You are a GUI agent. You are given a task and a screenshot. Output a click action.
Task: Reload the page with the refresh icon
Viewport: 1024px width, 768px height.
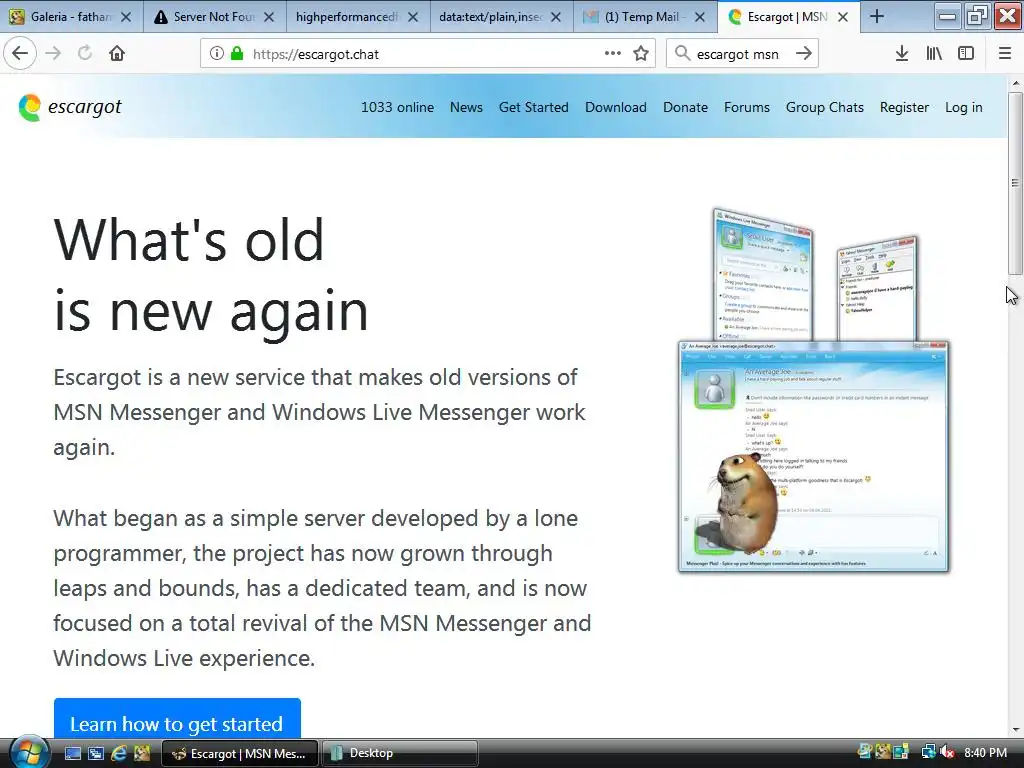tap(85, 54)
